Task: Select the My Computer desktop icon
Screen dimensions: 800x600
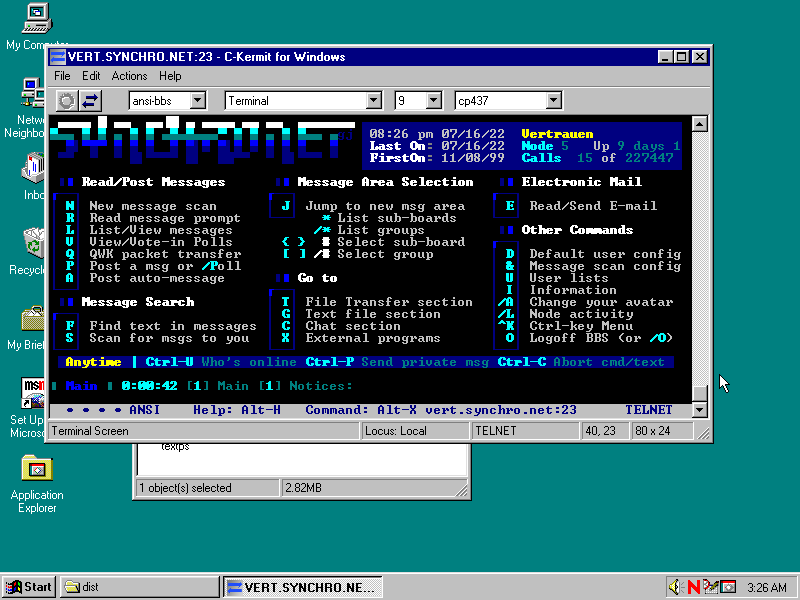Action: click(37, 27)
